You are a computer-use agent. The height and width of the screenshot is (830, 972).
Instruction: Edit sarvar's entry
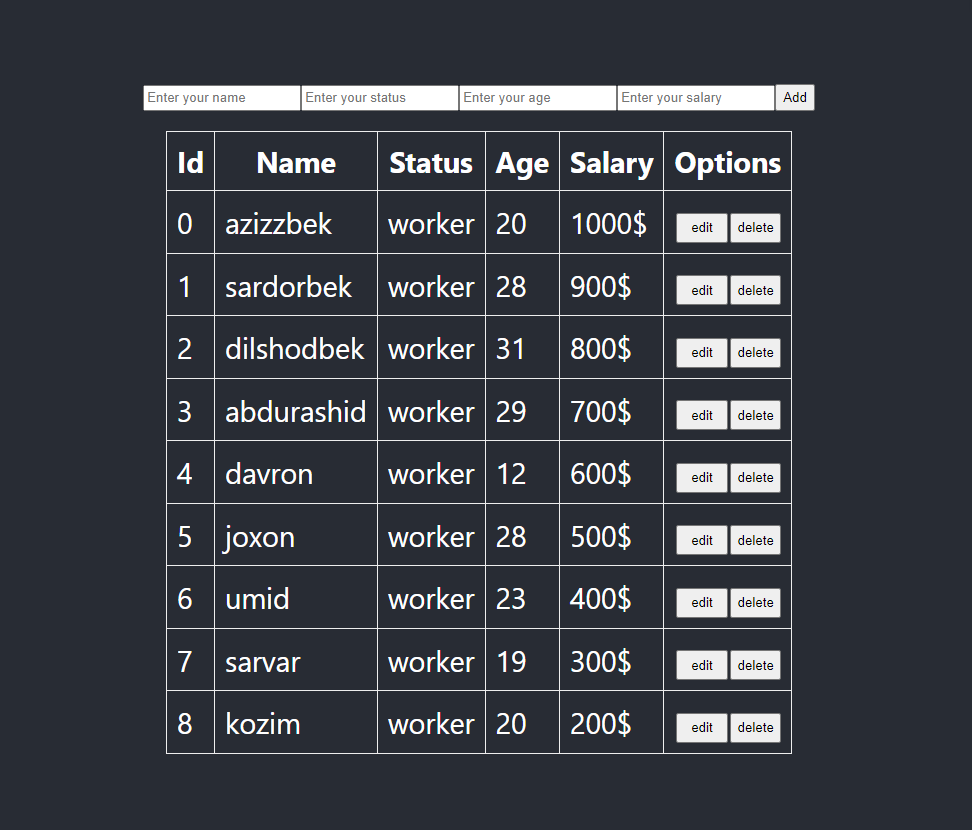(702, 665)
